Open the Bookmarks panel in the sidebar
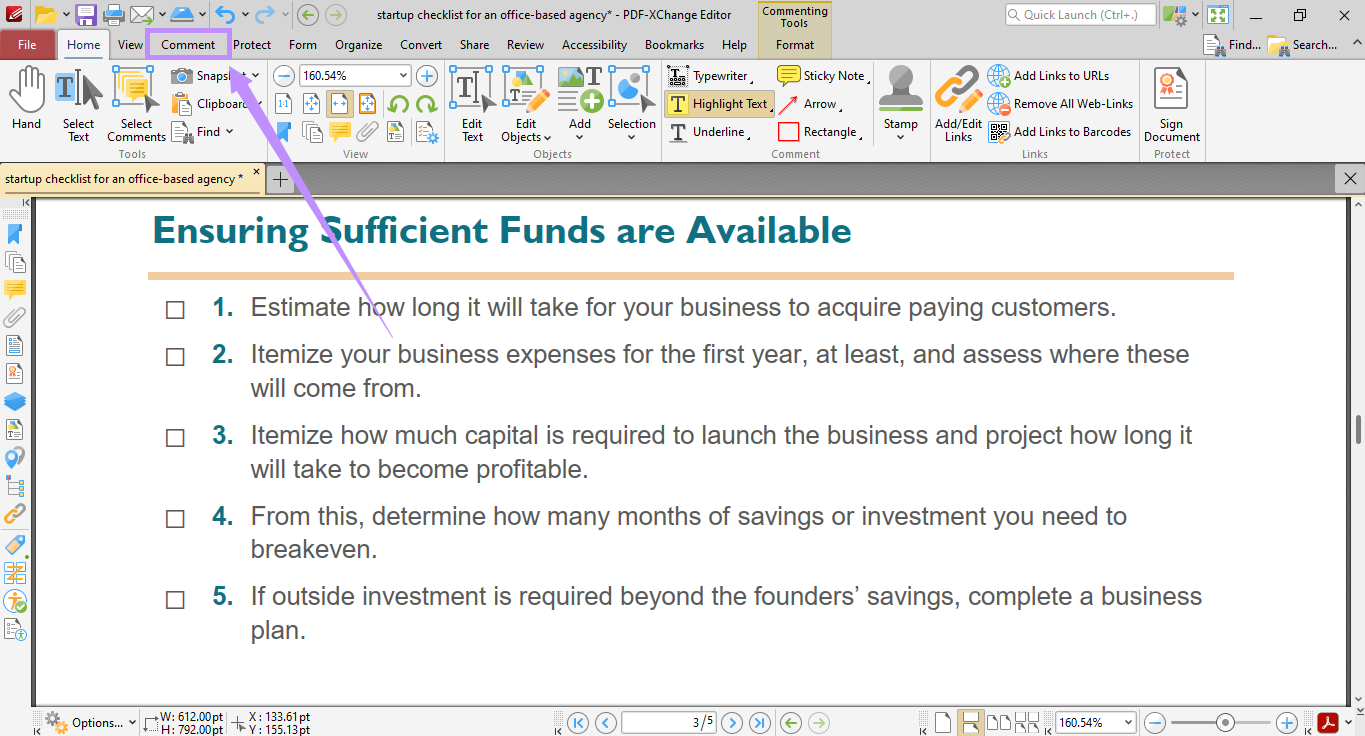This screenshot has width=1365, height=736. 15,232
